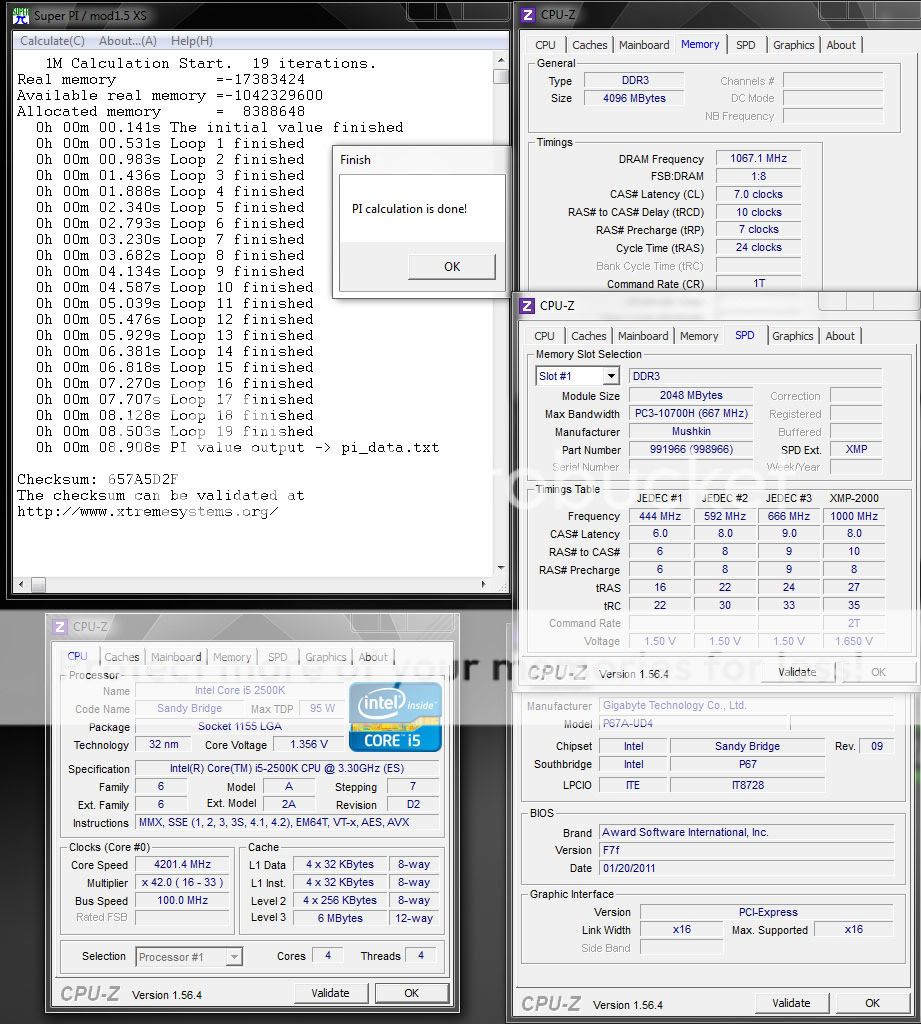Click the Manufacturer value Mushkin
This screenshot has width=921, height=1024.
pyautogui.click(x=691, y=431)
